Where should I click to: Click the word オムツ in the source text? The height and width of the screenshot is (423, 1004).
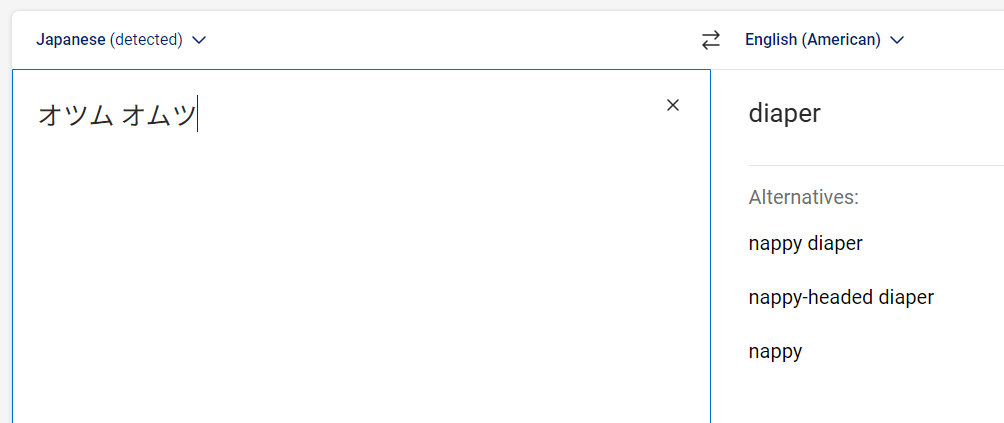[x=158, y=115]
